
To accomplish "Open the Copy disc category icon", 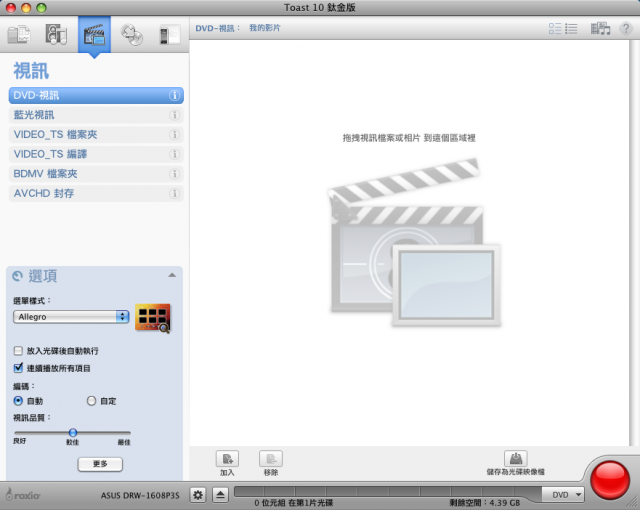I will (132, 34).
